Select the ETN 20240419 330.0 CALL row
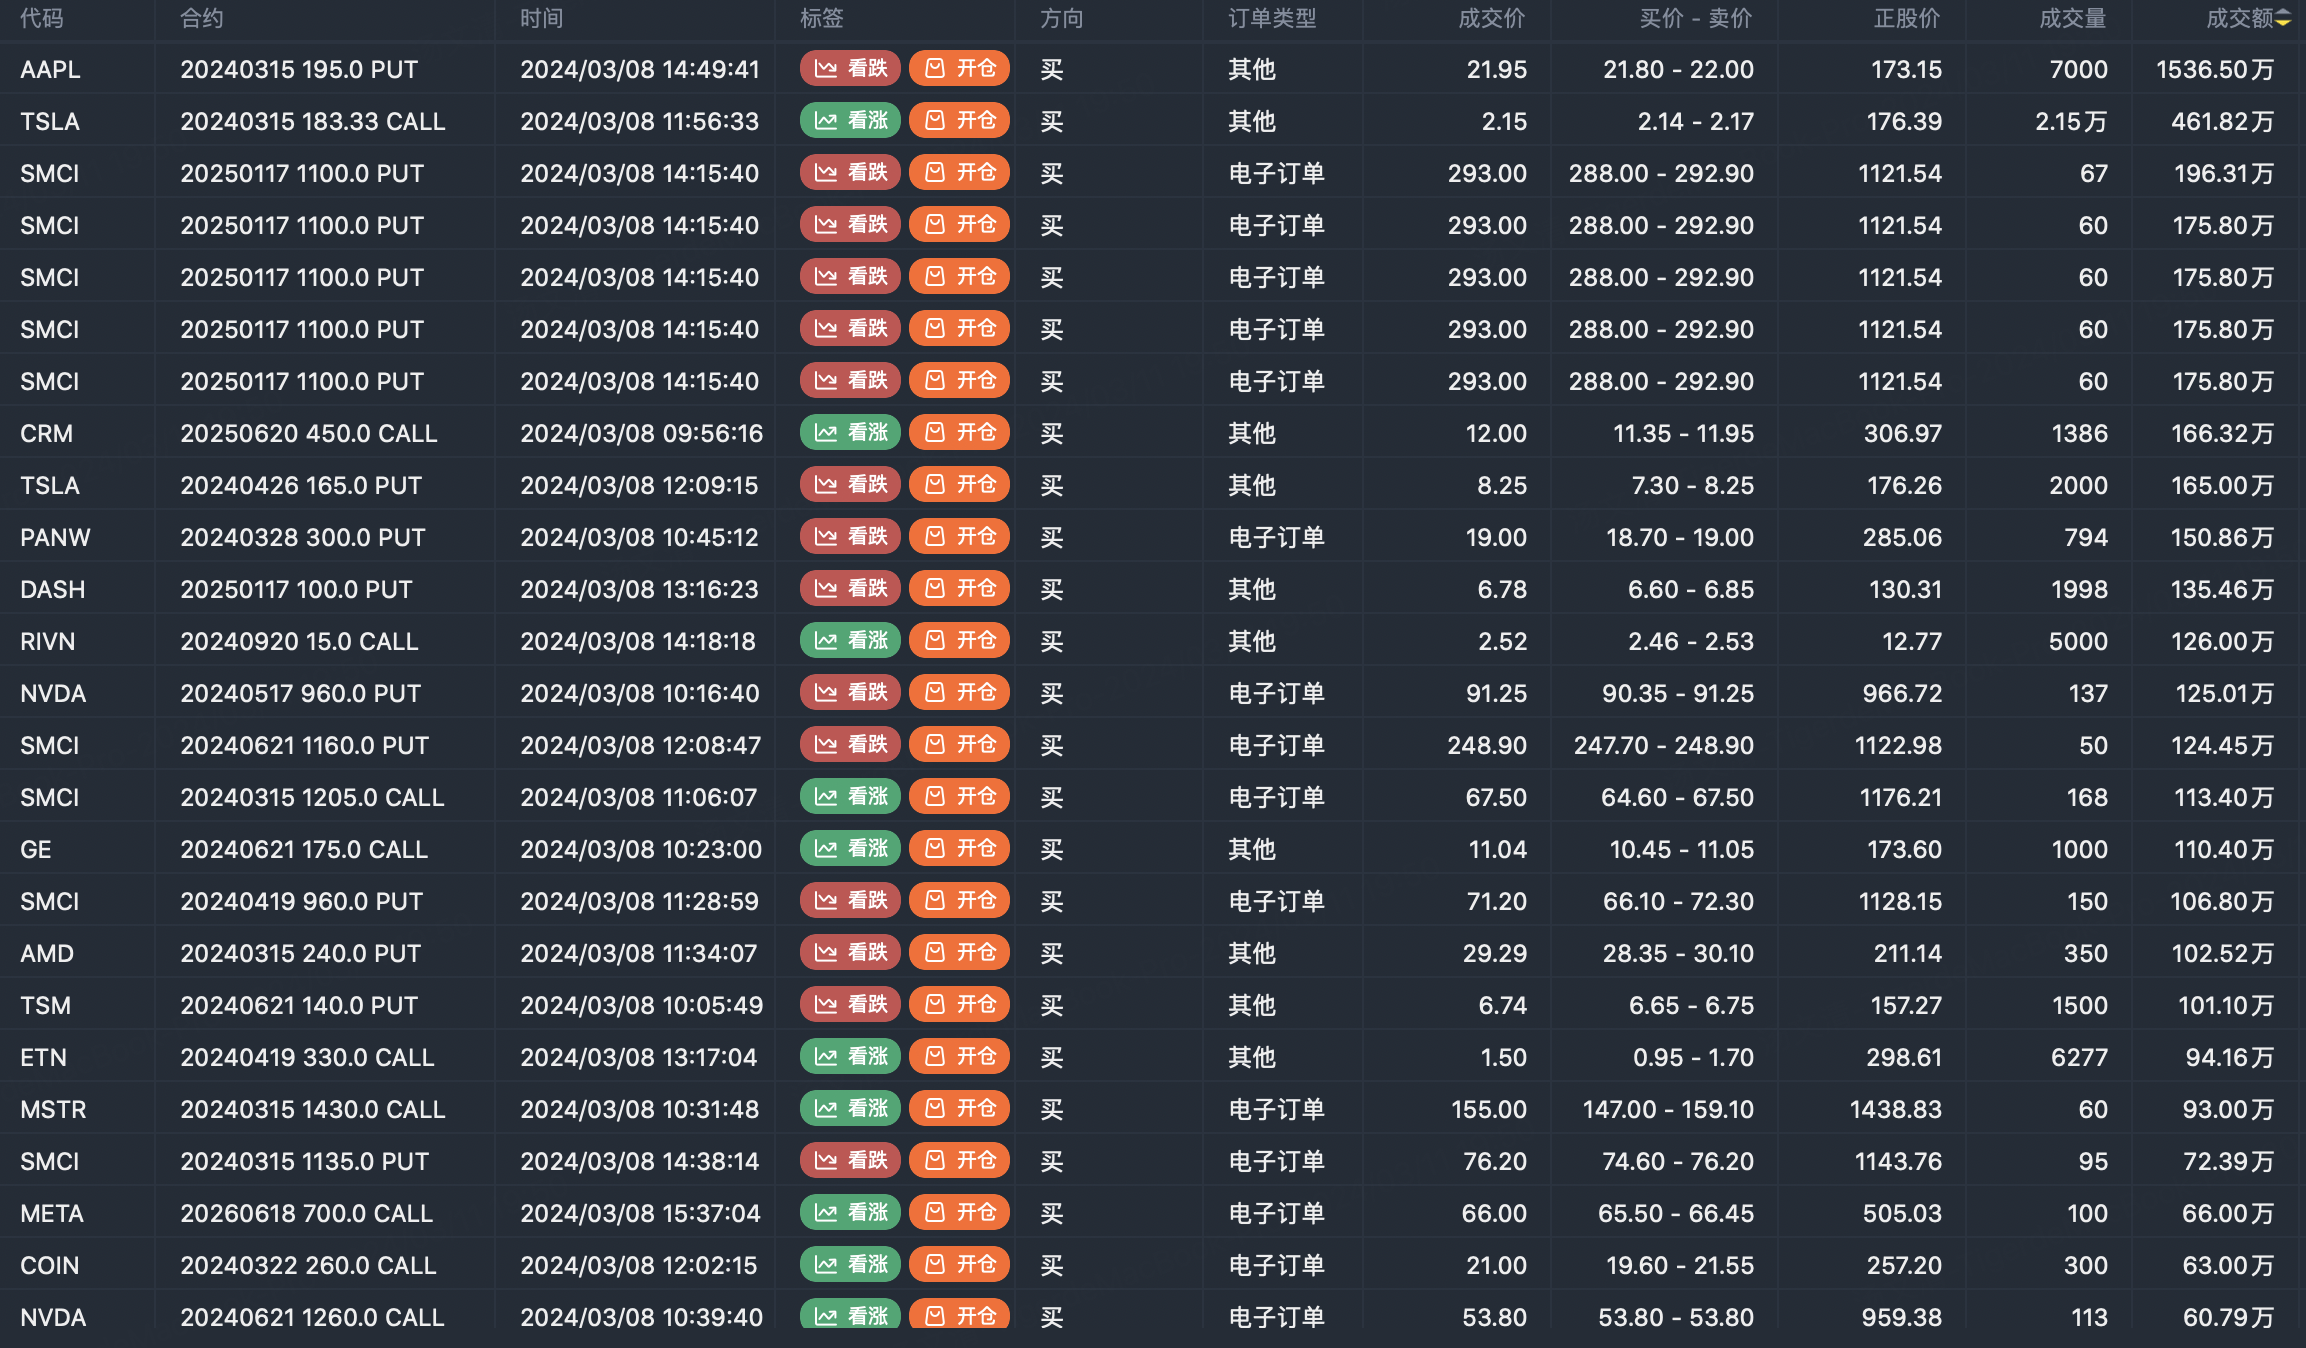2306x1348 pixels. pyautogui.click(x=307, y=1057)
